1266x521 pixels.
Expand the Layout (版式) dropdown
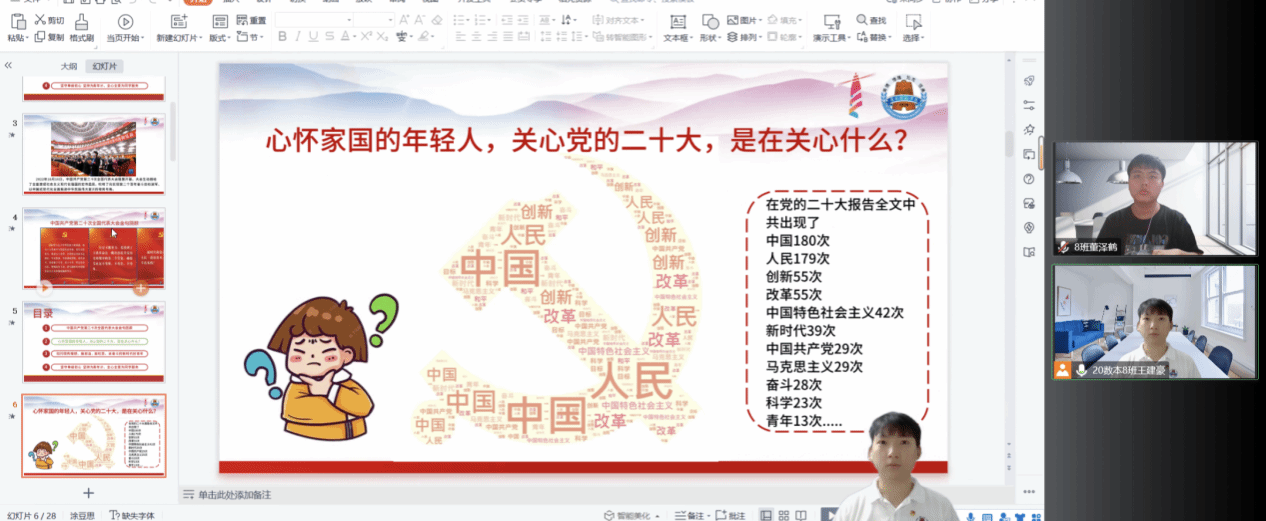[220, 38]
